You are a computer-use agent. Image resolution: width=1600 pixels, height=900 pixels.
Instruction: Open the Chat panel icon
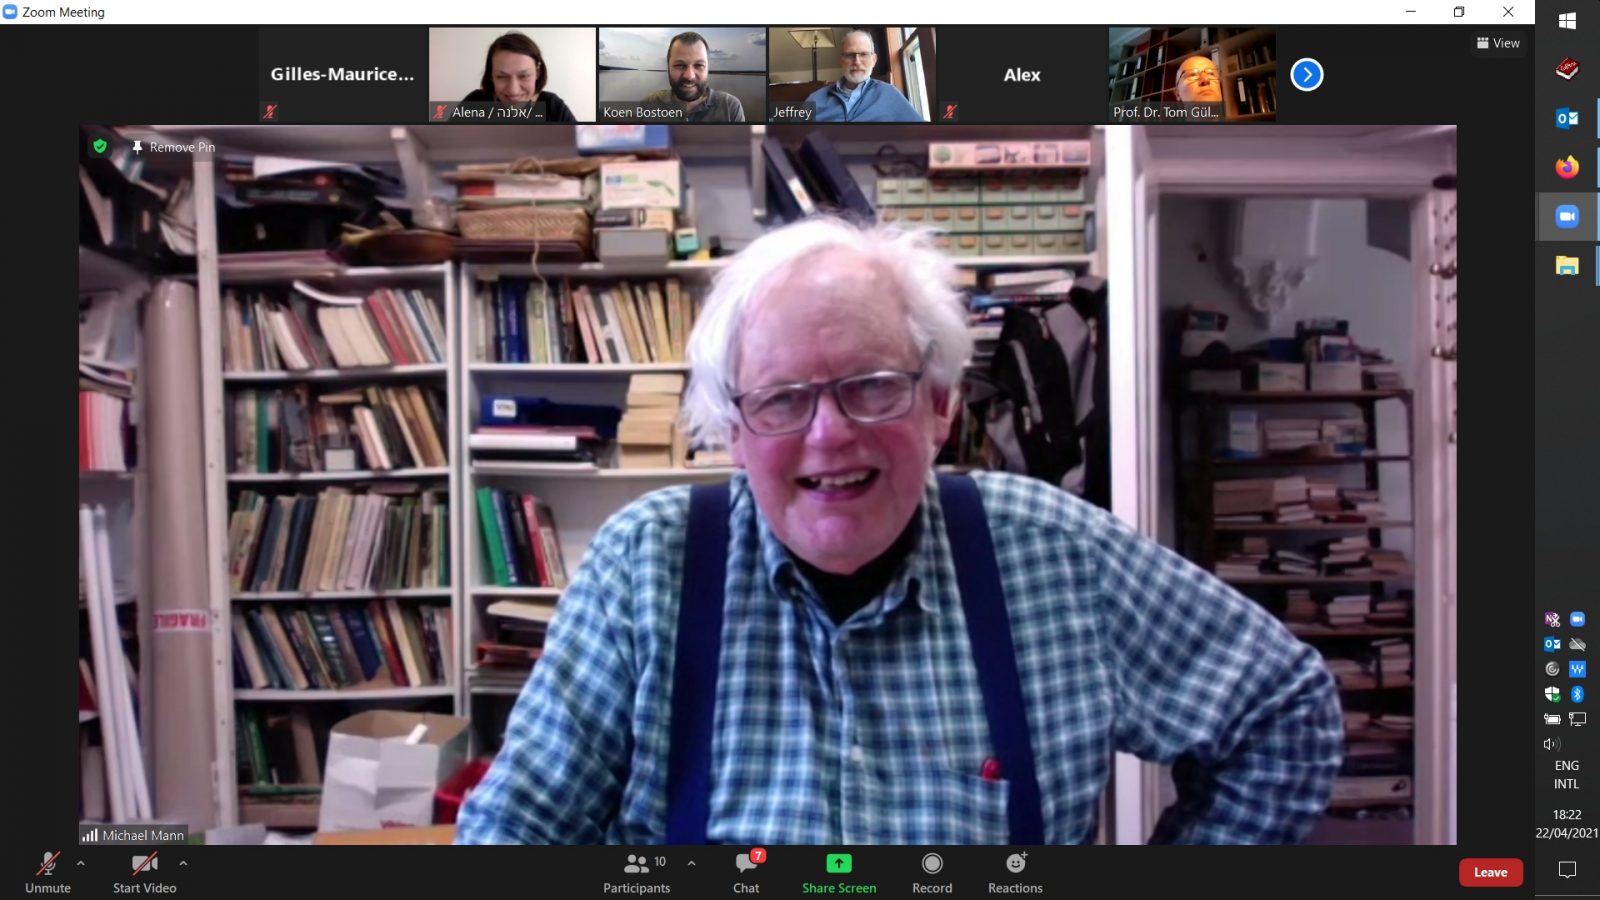pos(746,864)
